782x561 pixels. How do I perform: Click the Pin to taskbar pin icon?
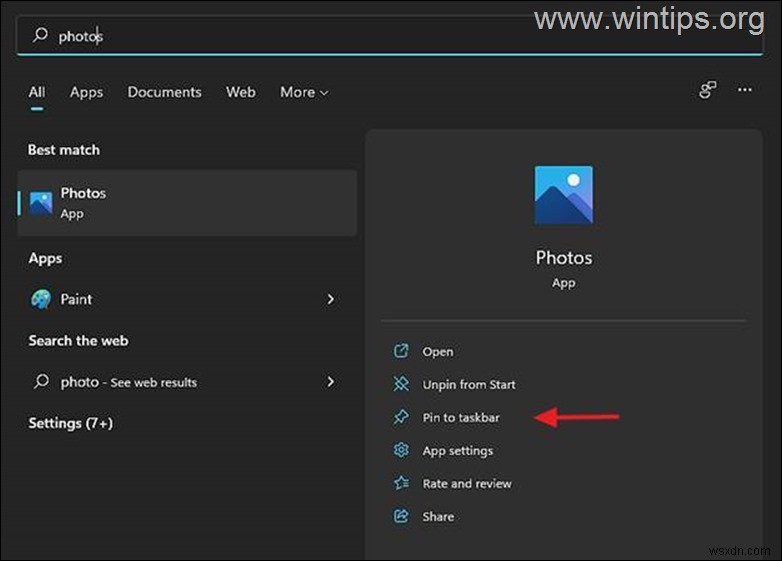click(x=401, y=417)
